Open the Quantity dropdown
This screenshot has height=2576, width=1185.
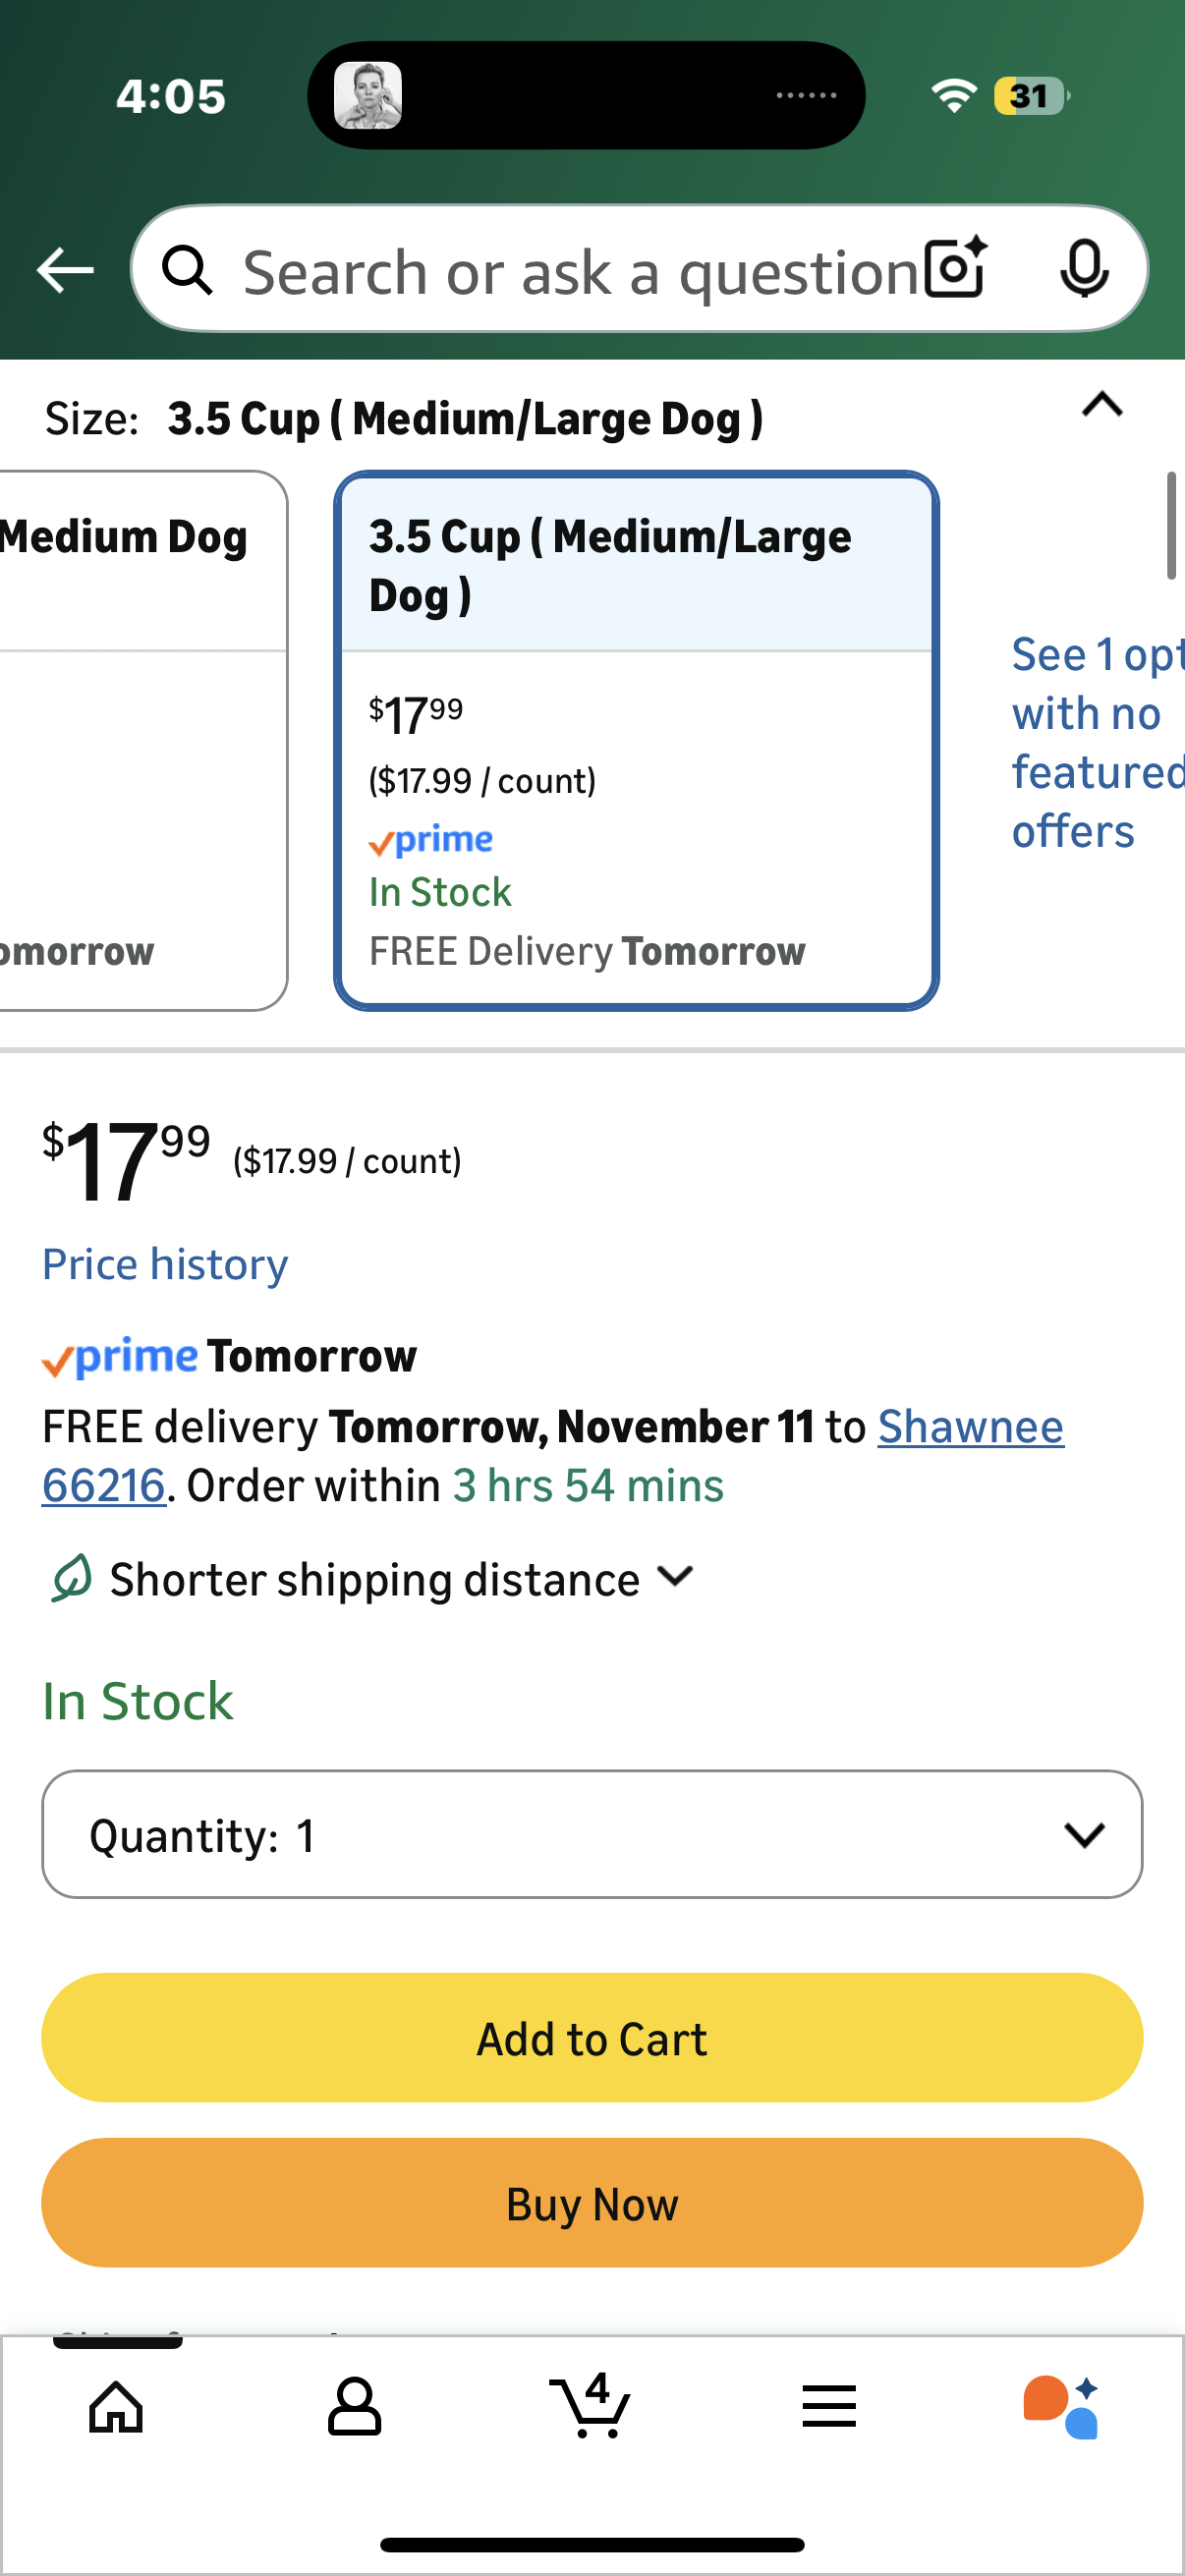[x=592, y=1833]
